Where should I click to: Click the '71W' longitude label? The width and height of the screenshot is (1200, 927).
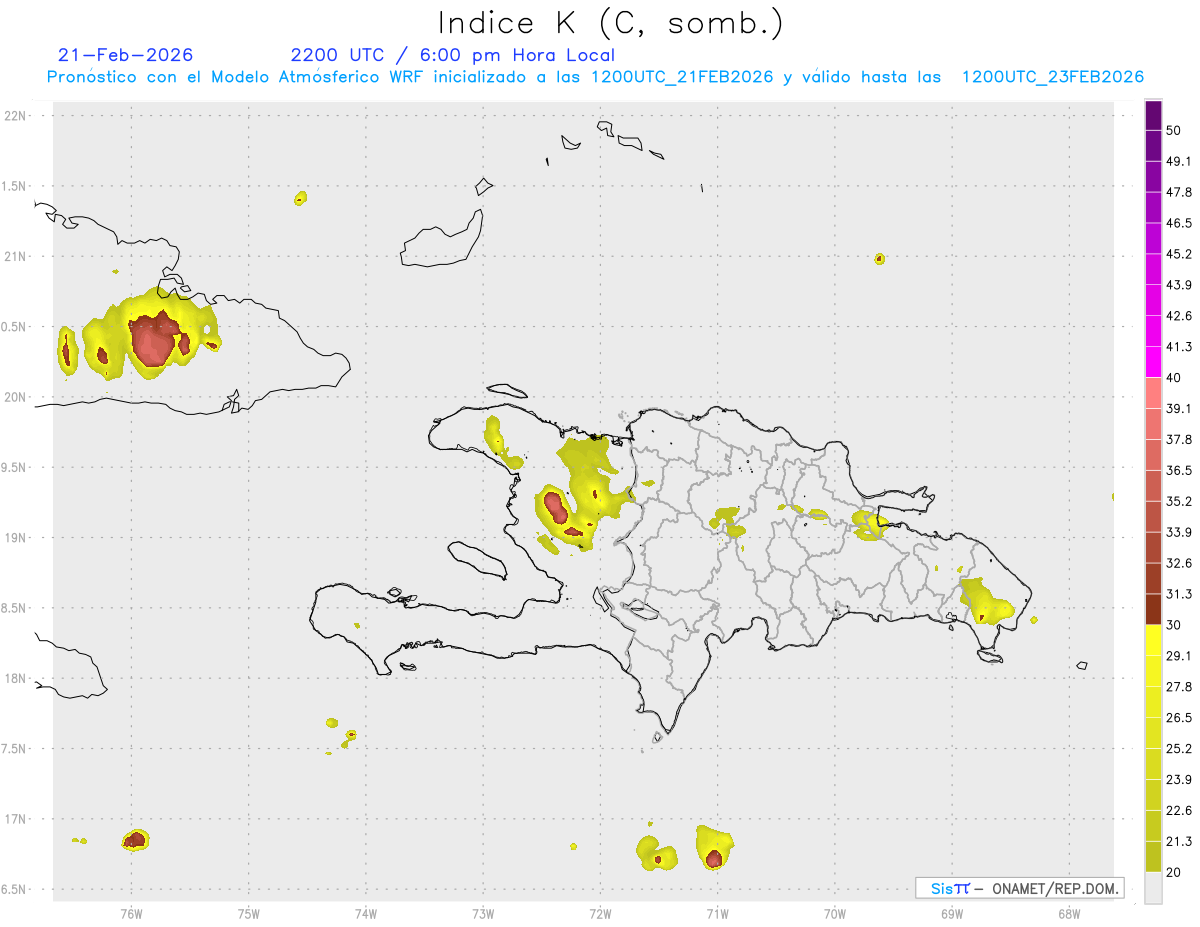[x=717, y=914]
